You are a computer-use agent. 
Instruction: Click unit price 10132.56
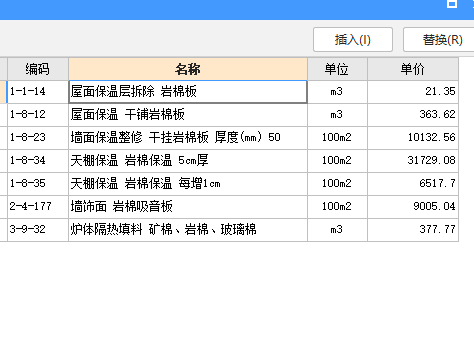pos(413,138)
